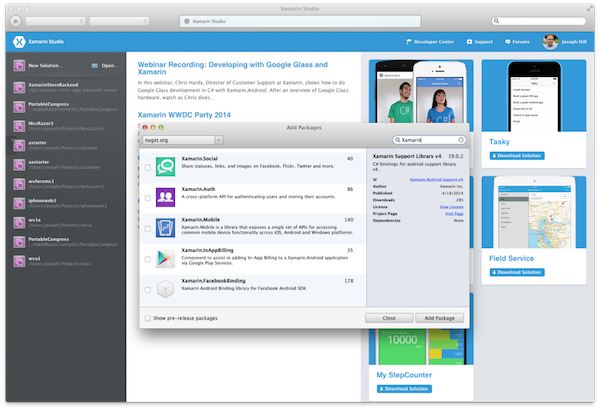
Task: Check the Xamarin.Social package checkbox
Action: click(x=148, y=168)
